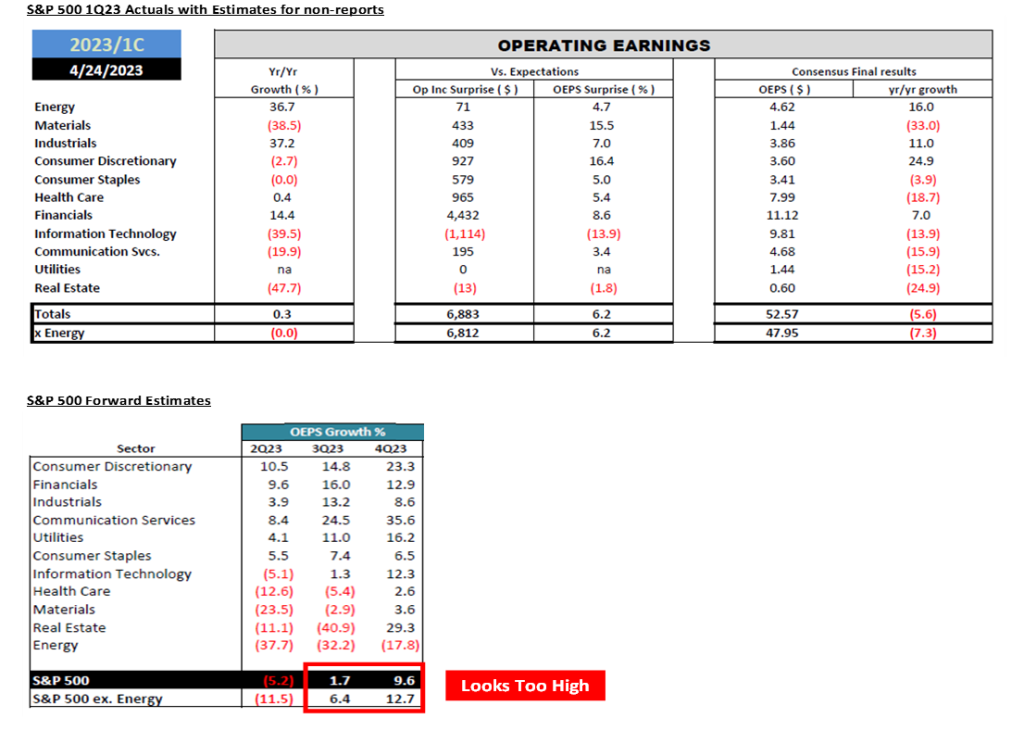Click Materials 2Q23 value (23.5)
This screenshot has height=731, width=1024.
(x=274, y=609)
